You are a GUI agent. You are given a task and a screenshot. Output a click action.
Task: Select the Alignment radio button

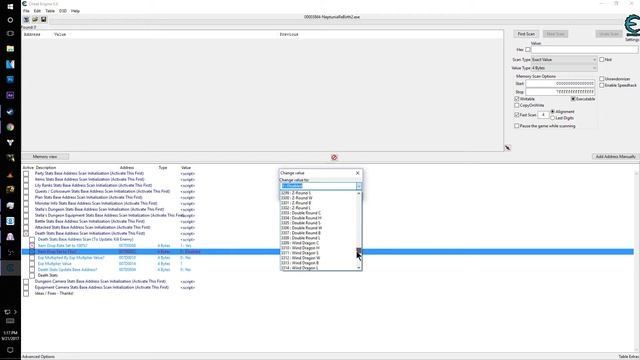tap(553, 111)
